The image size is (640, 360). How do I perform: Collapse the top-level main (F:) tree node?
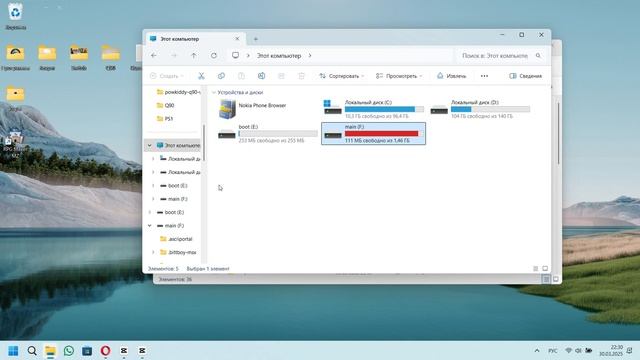tap(149, 226)
